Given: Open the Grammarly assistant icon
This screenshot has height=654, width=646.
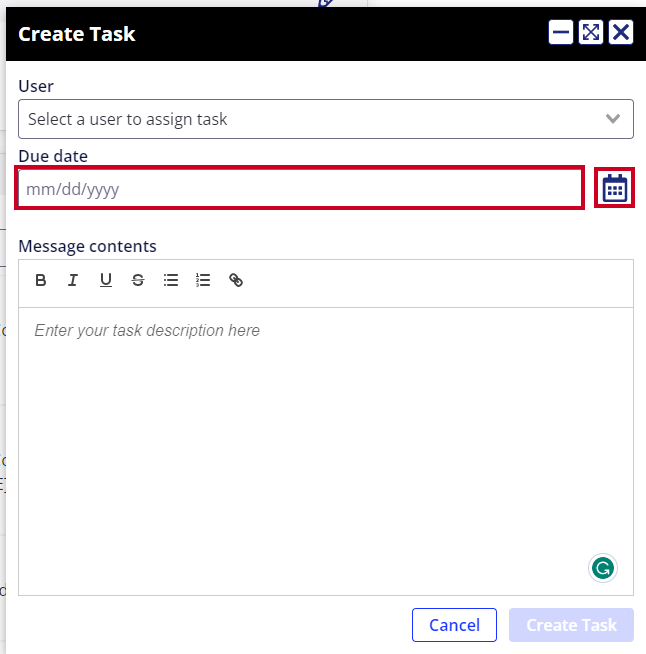Looking at the screenshot, I should click(x=603, y=568).
